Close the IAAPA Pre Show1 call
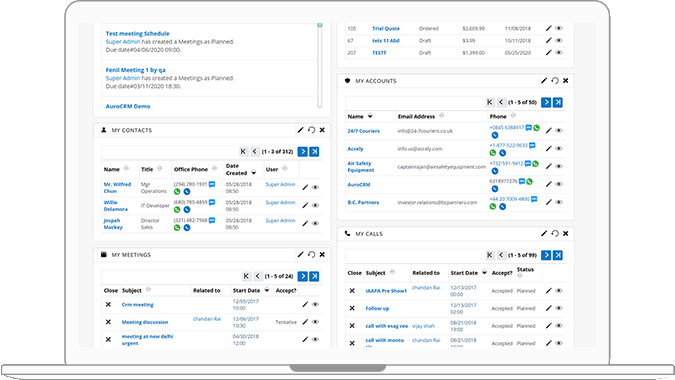The image size is (675, 380). (x=352, y=291)
